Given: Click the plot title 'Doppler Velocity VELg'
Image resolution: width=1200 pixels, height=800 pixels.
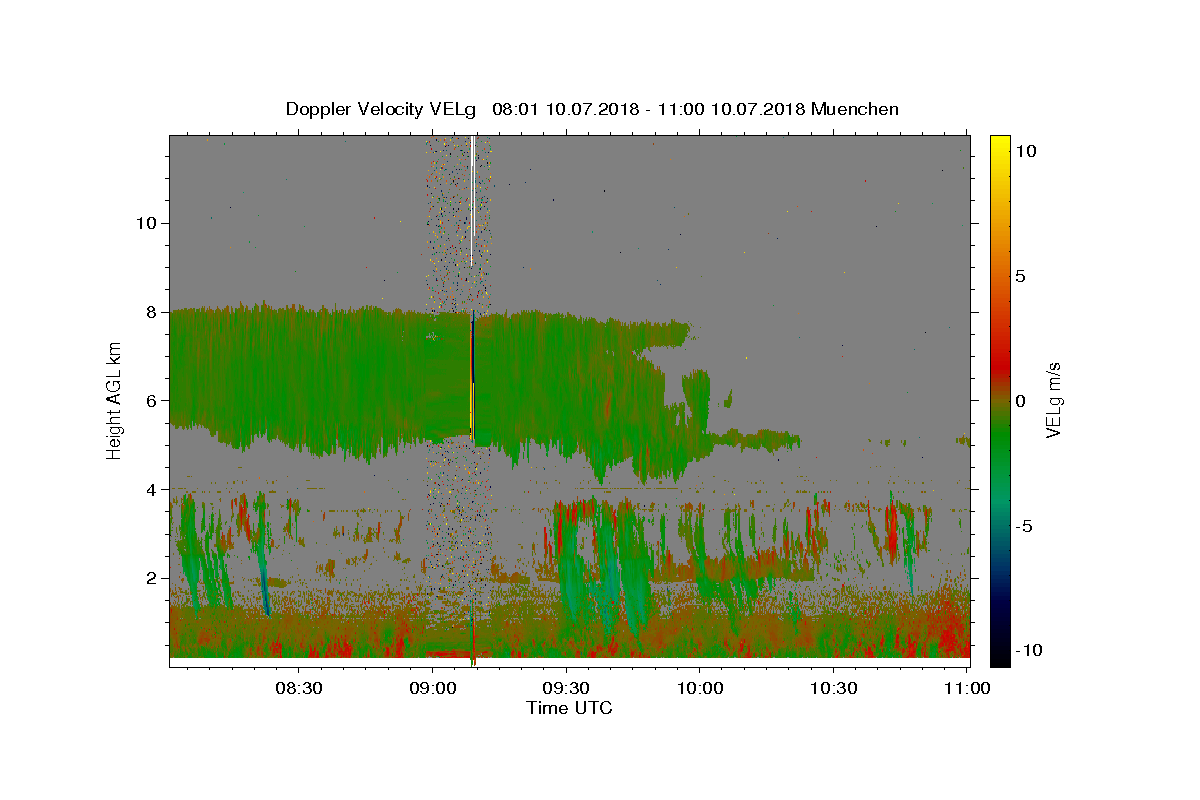Looking at the screenshot, I should pos(381,109).
